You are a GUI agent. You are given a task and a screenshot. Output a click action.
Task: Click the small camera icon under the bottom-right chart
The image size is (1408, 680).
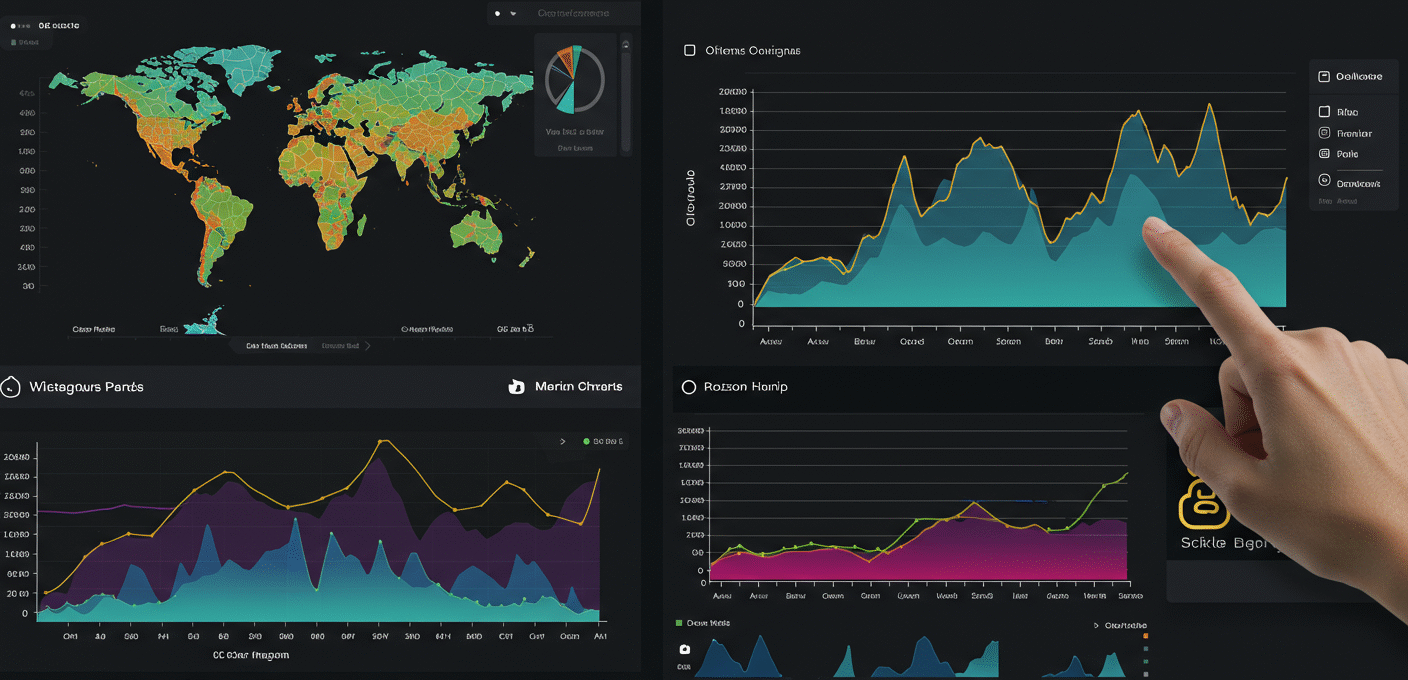[x=684, y=649]
